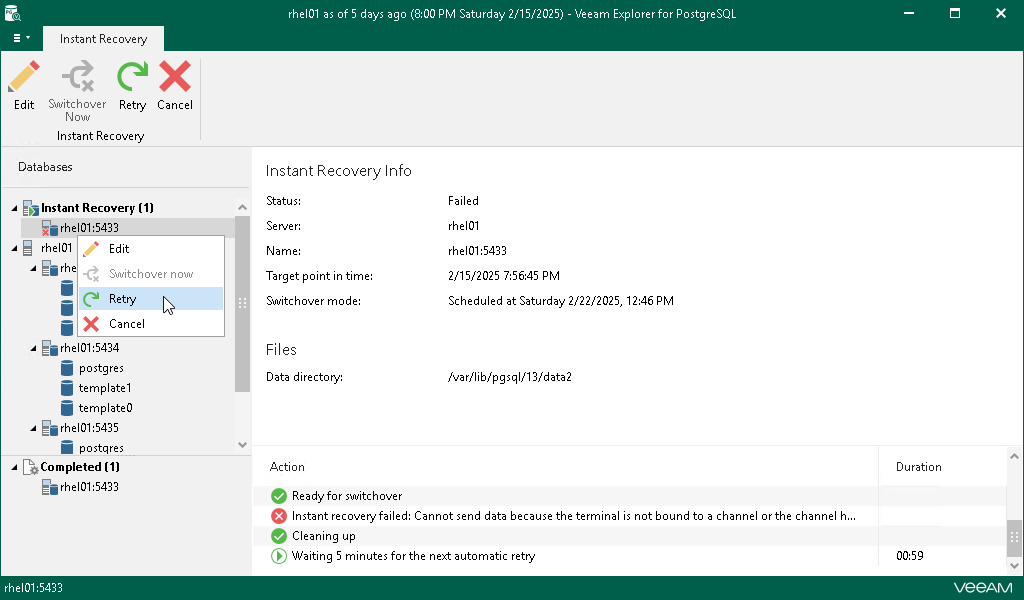Click the pencil icon in context menu
The width and height of the screenshot is (1024, 600).
pos(91,249)
